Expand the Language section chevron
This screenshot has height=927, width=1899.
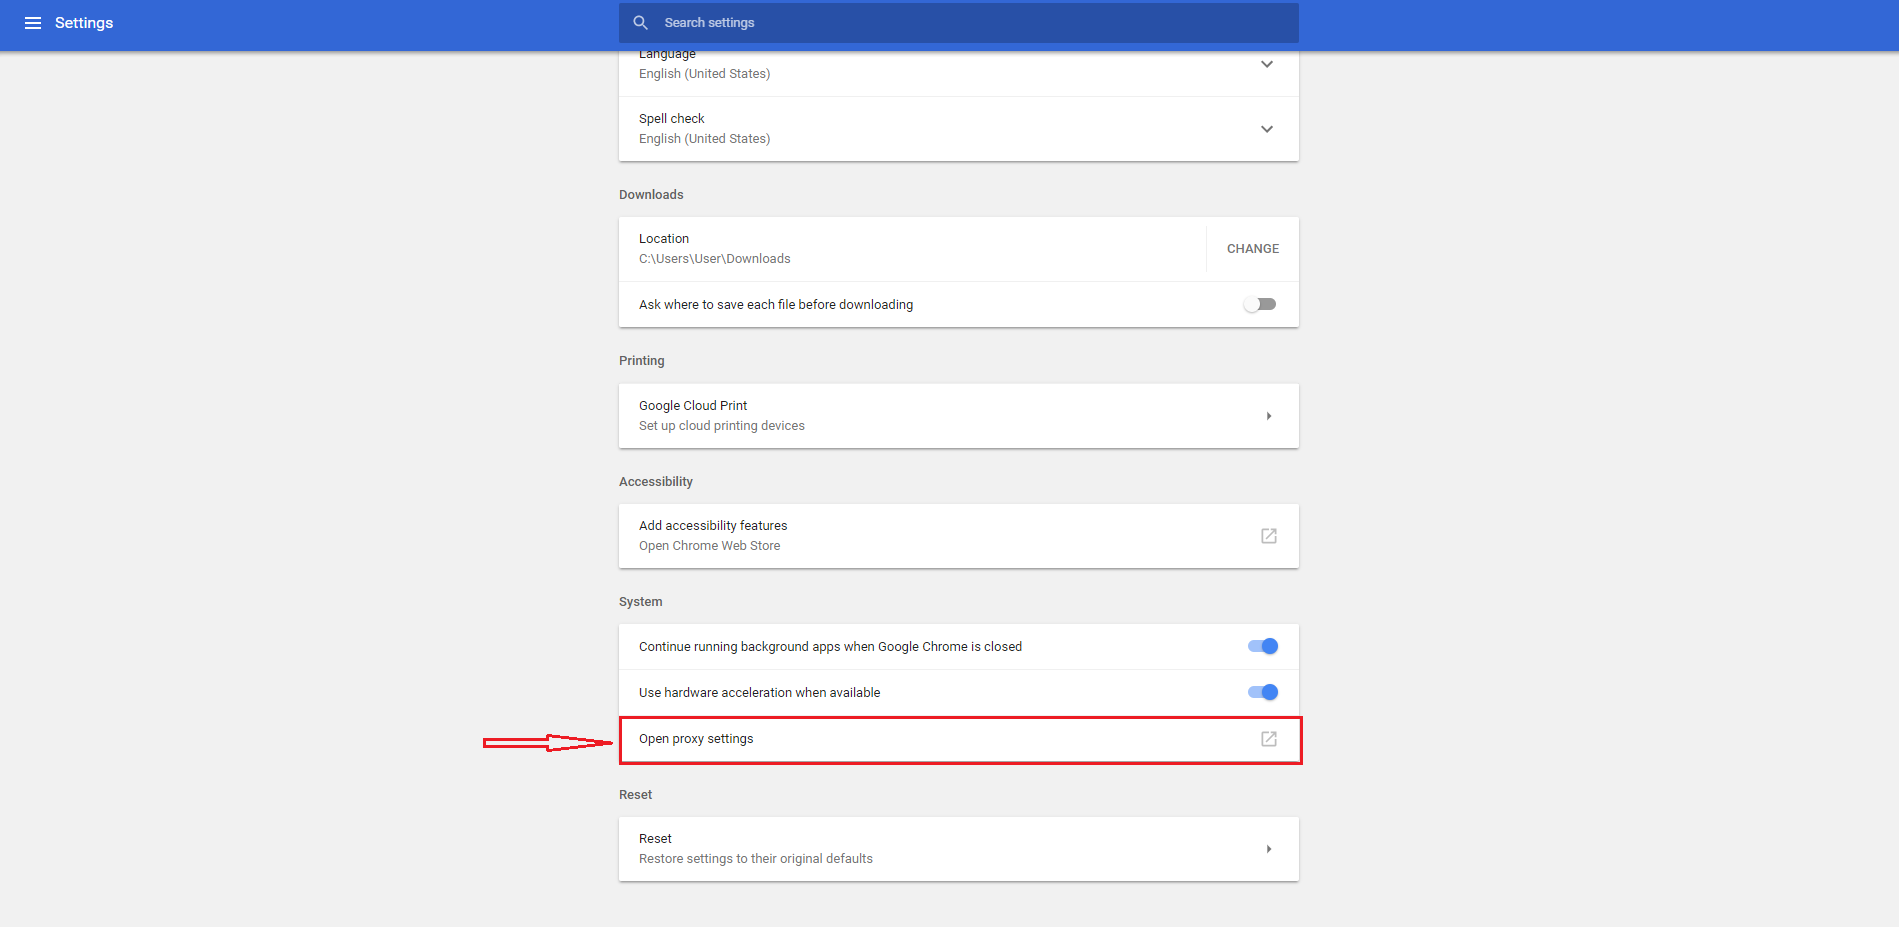click(x=1267, y=64)
